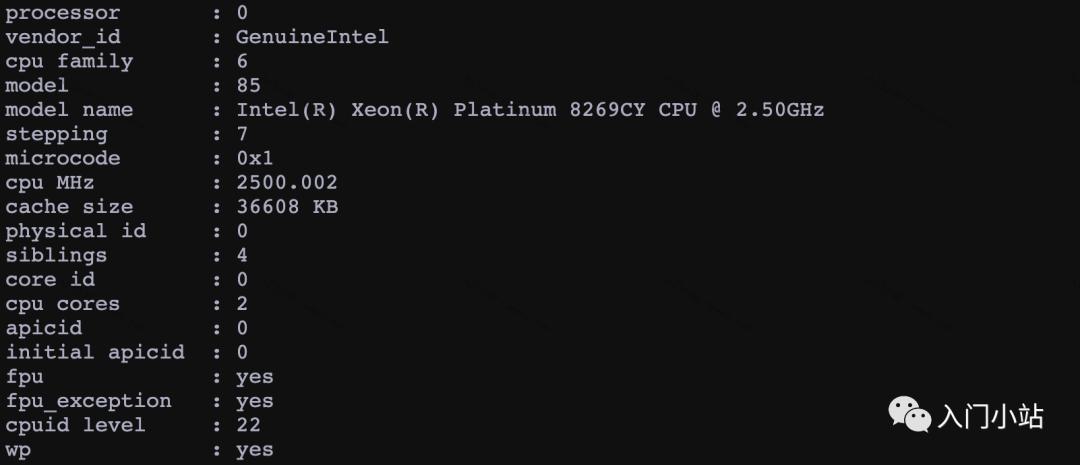Click the cpuid level value 22

pyautogui.click(x=249, y=425)
